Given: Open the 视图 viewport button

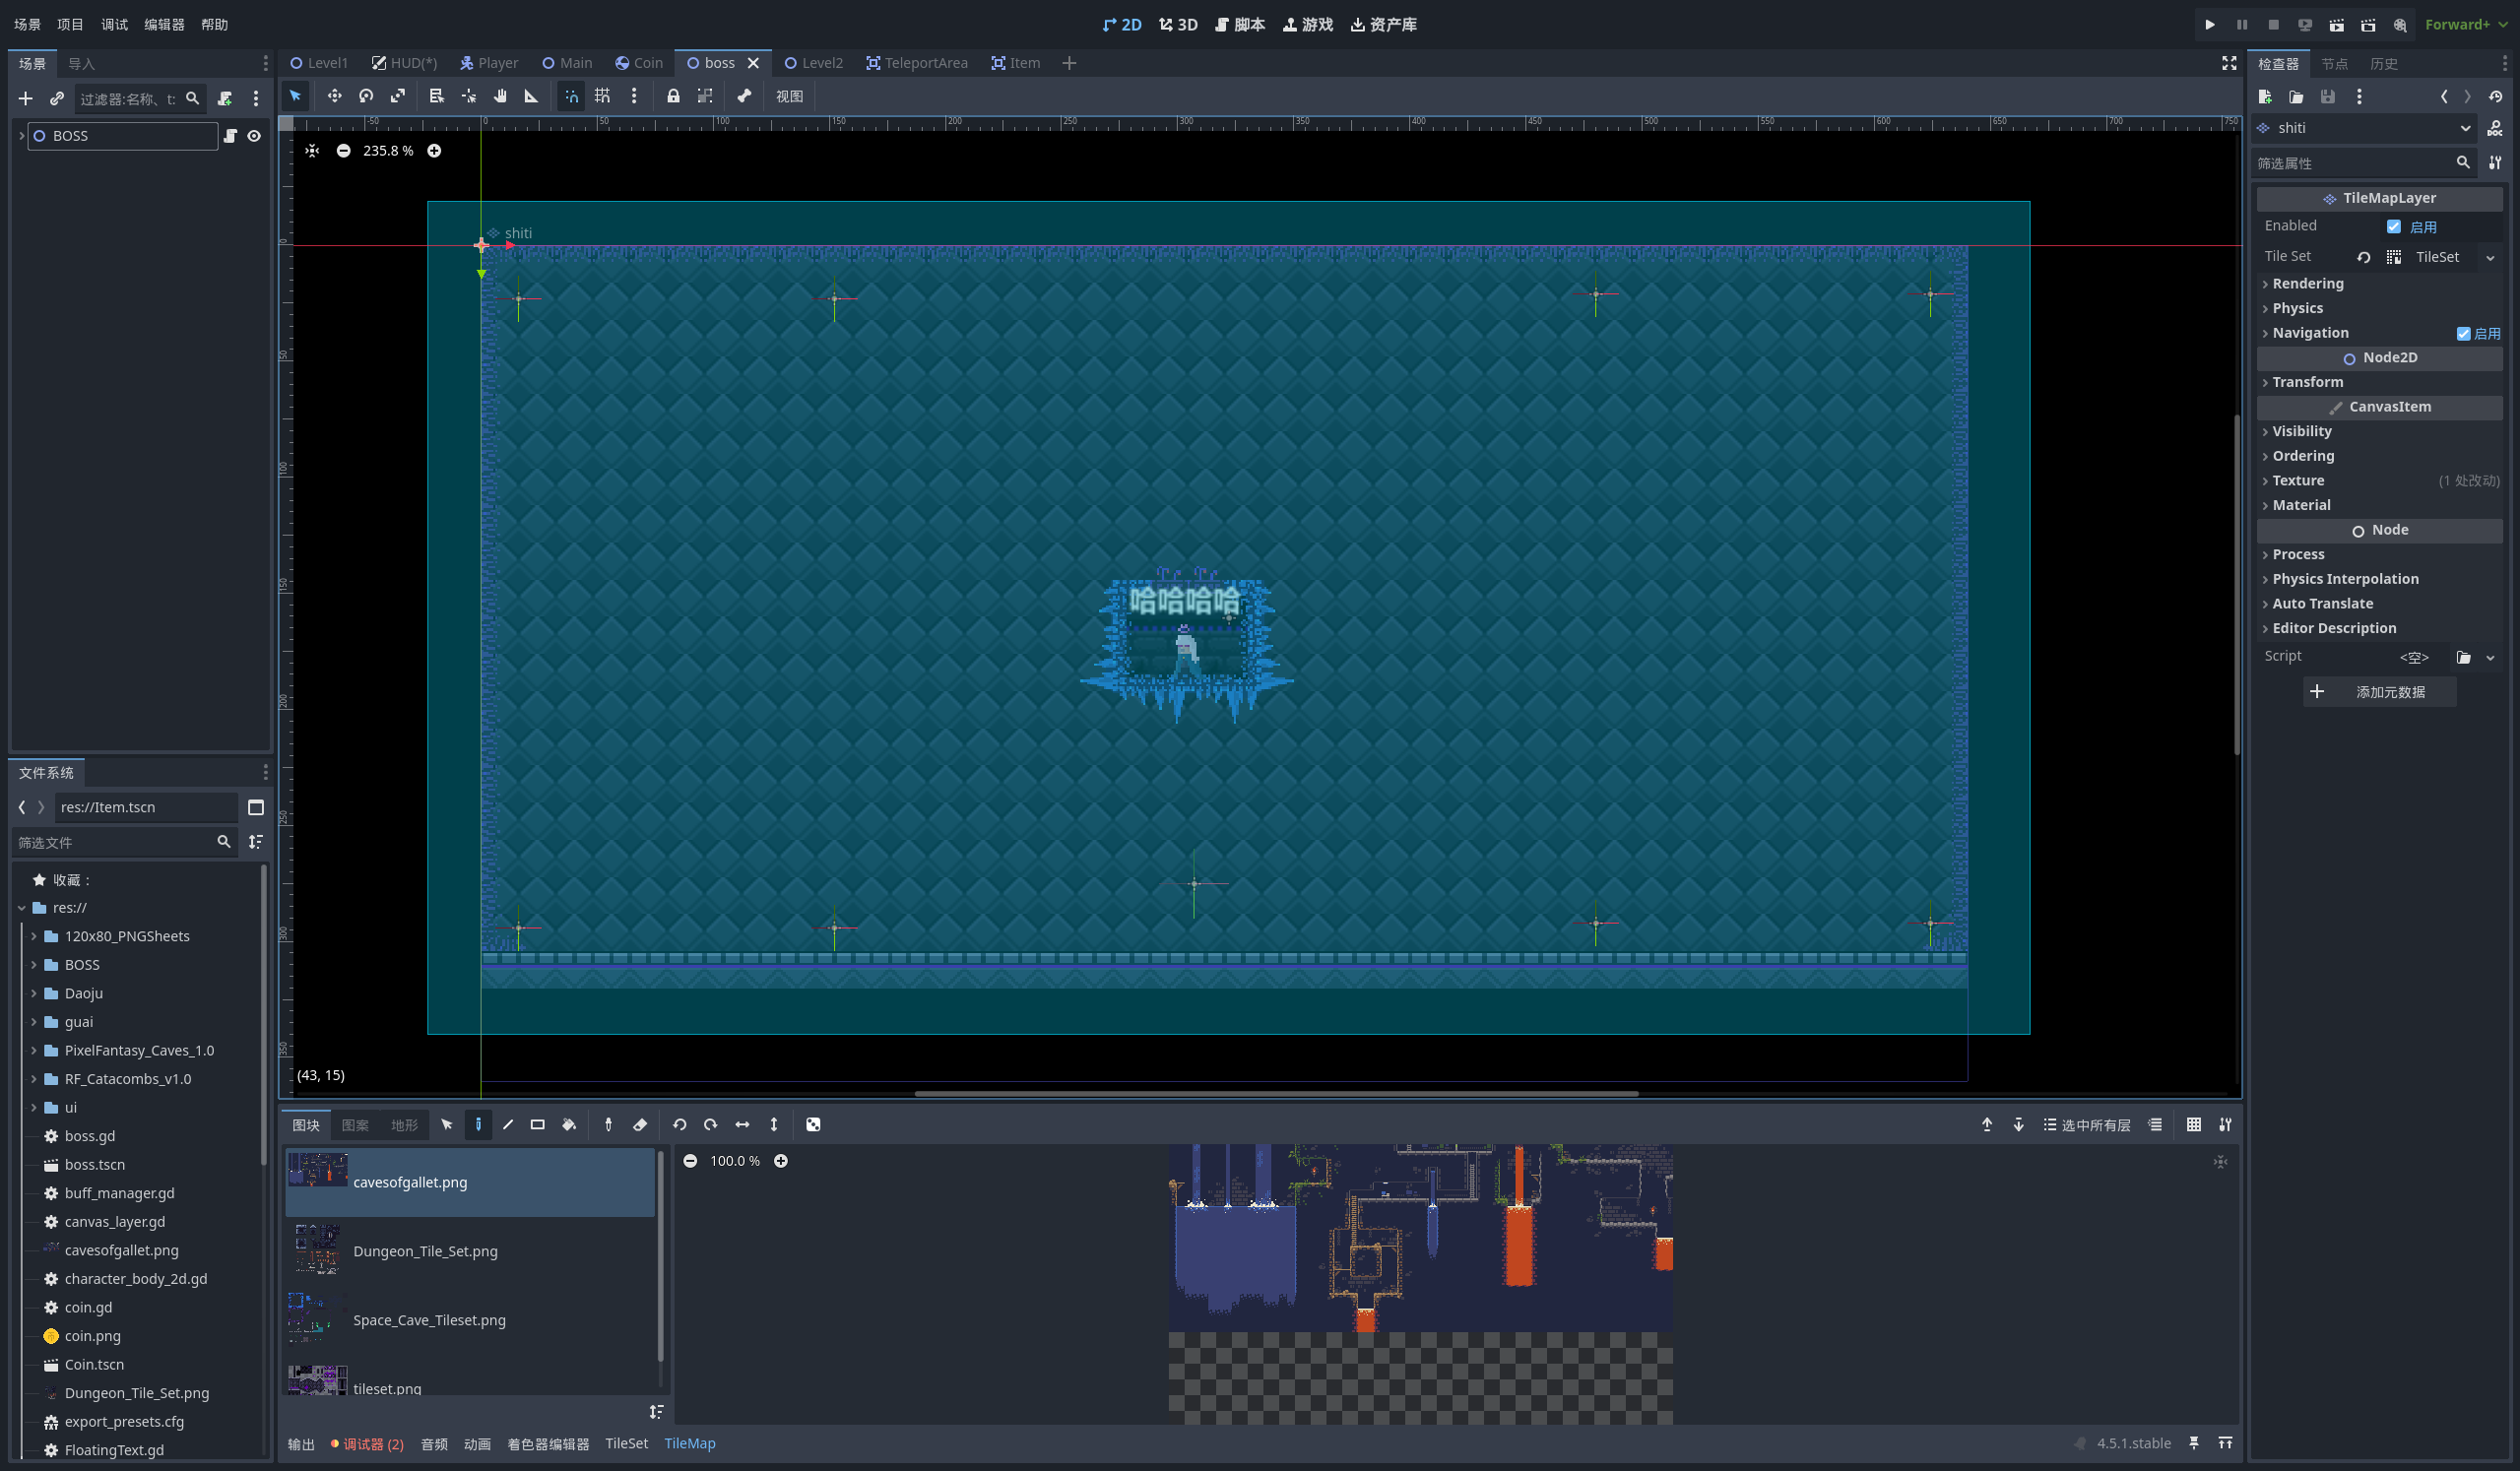Looking at the screenshot, I should point(789,96).
